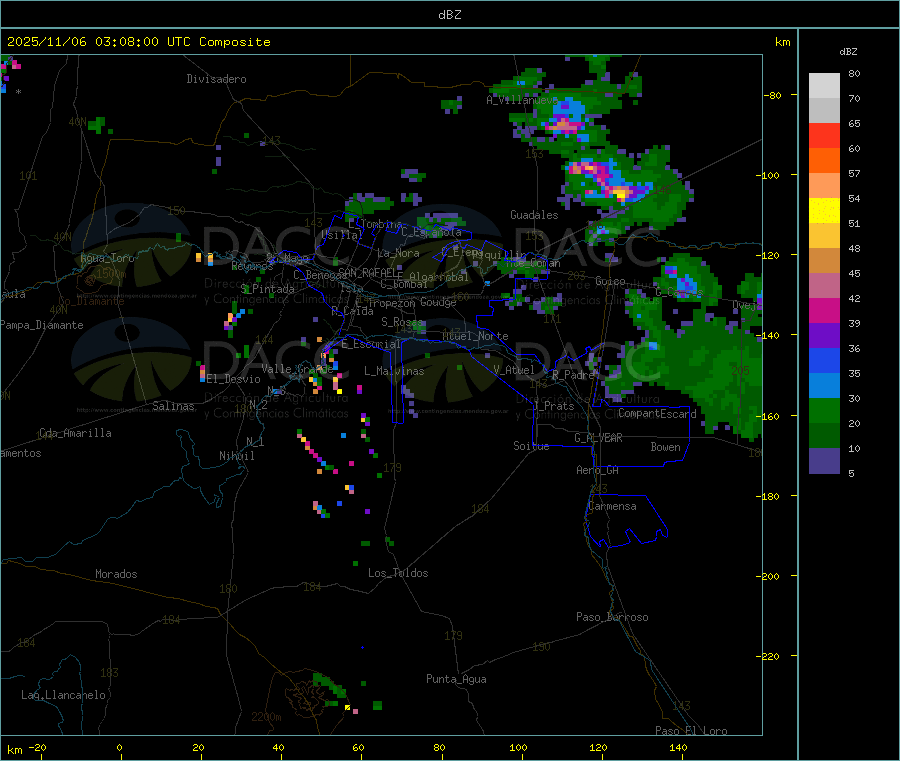This screenshot has width=900, height=761.
Task: Click the 'R_Padre' label
Action: tap(573, 375)
